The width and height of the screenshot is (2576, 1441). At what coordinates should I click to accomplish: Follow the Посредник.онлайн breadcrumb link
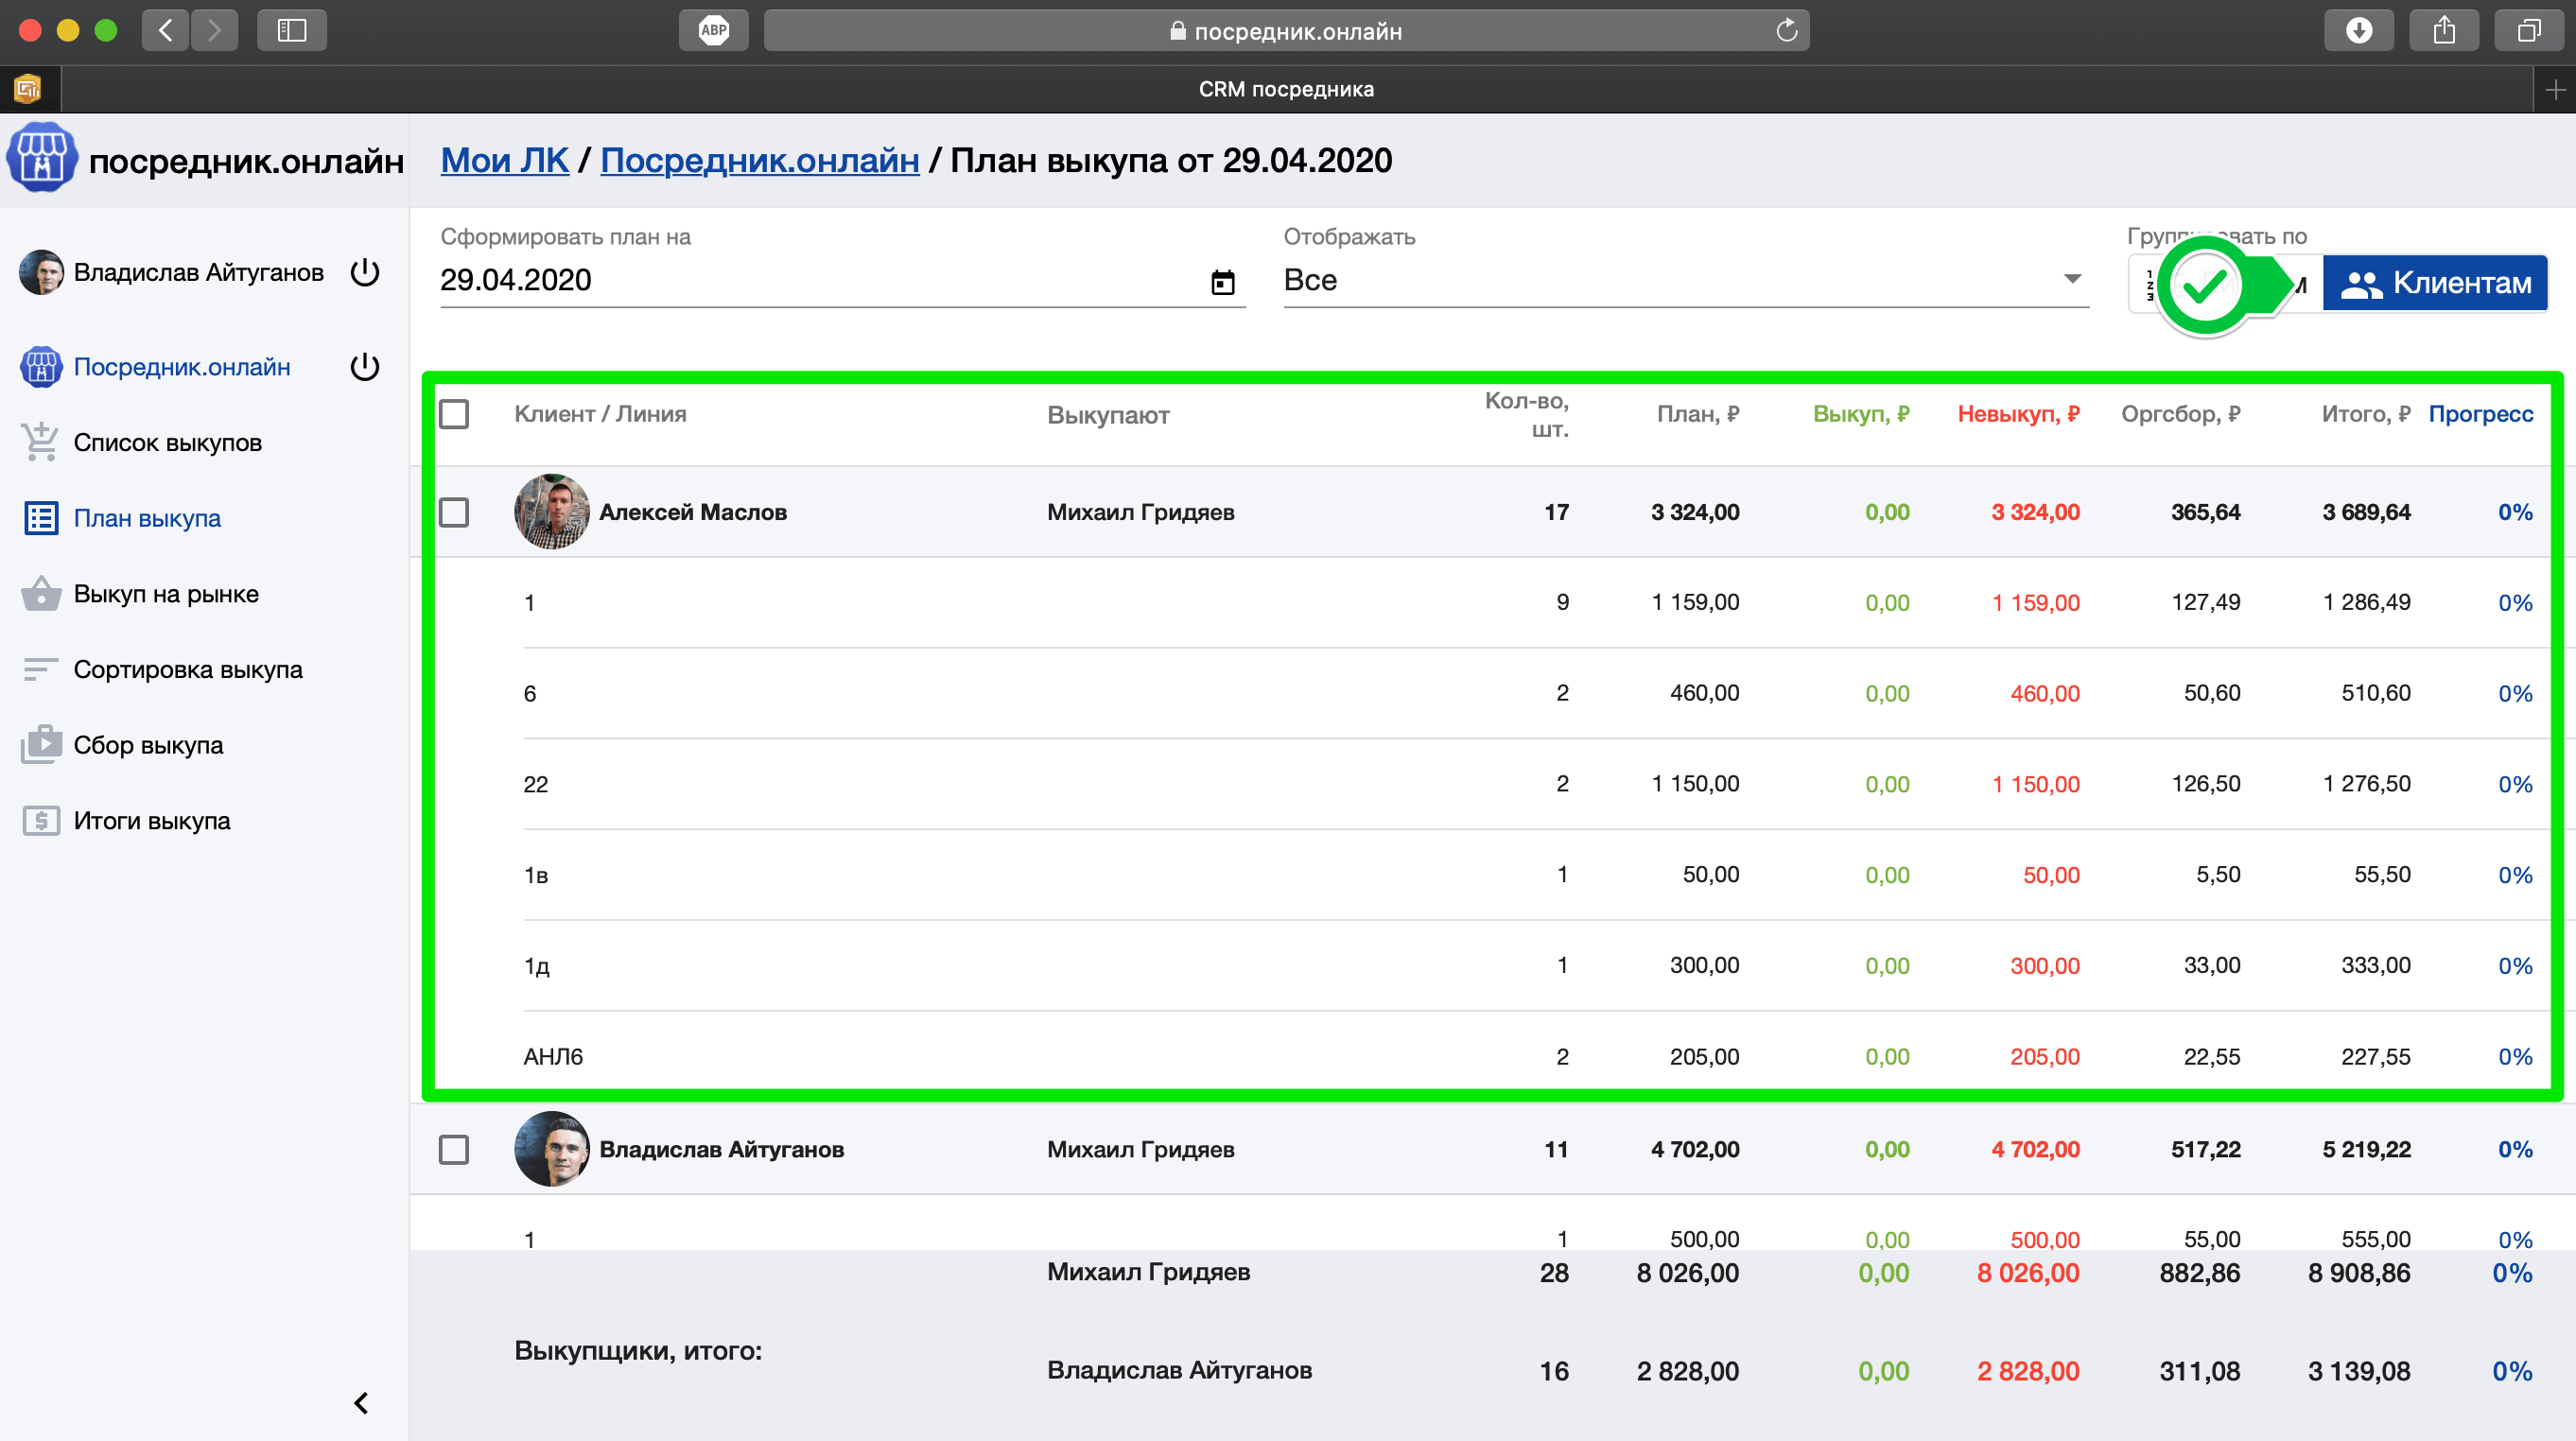tap(759, 160)
